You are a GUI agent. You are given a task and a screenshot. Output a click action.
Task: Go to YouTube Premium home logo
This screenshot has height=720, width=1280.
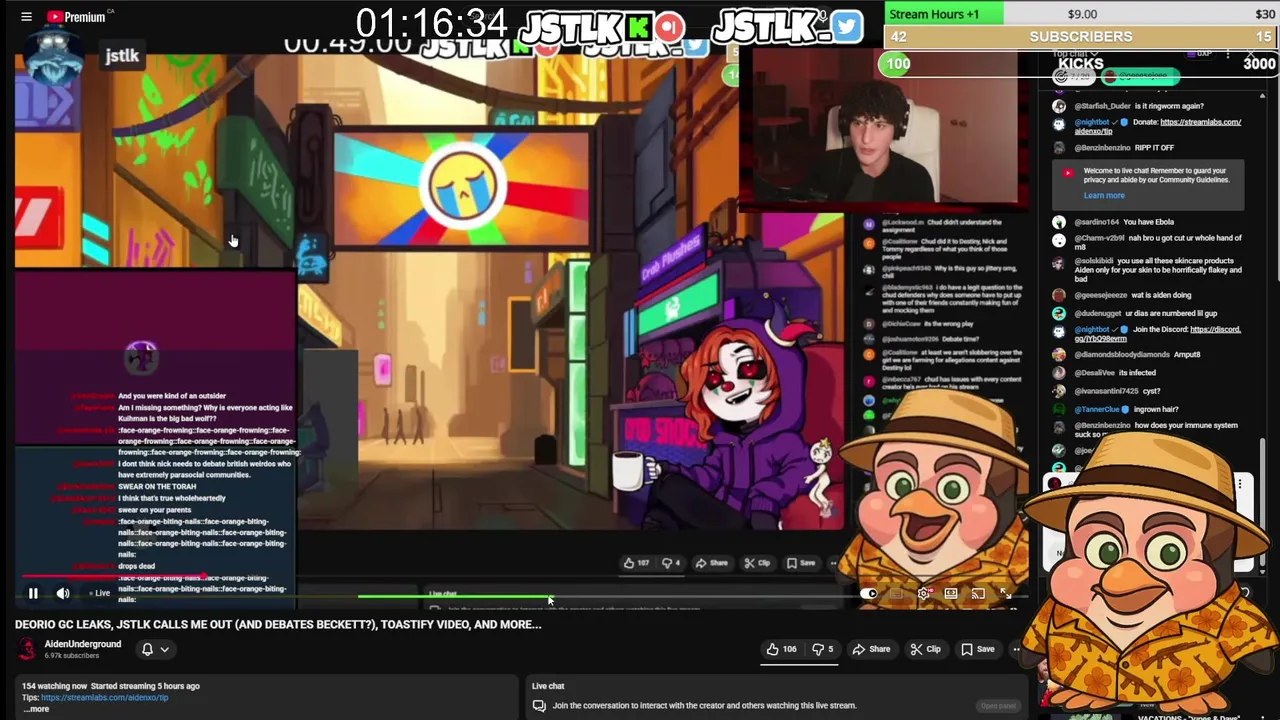click(x=76, y=17)
